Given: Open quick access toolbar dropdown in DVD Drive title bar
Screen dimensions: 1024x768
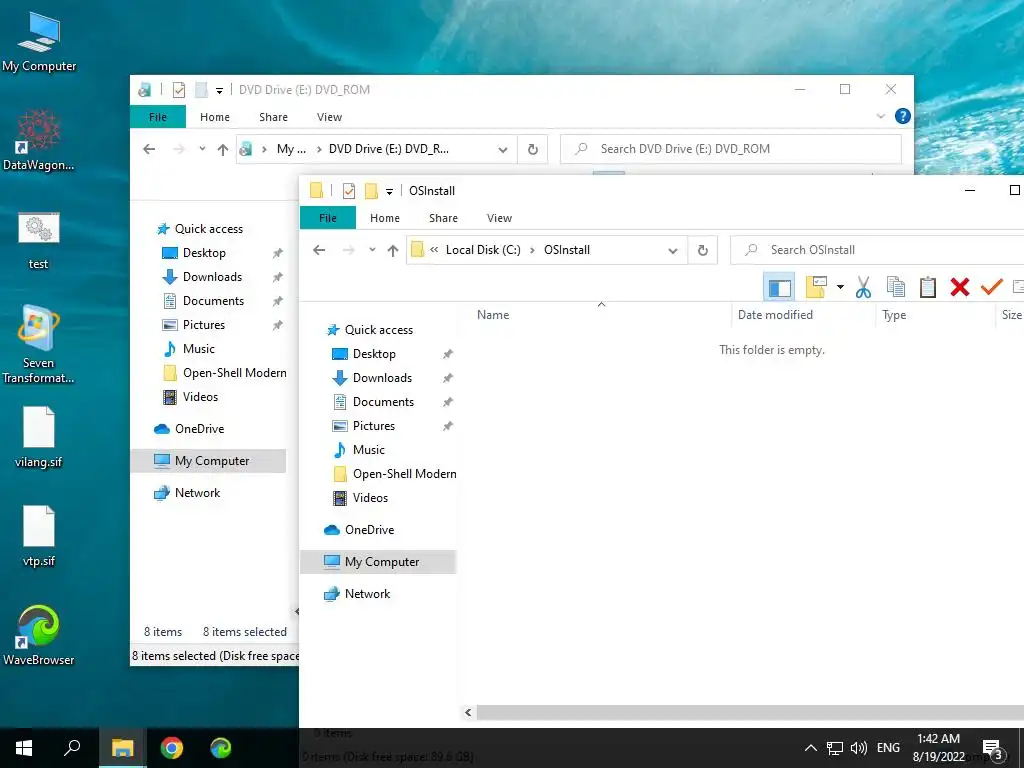Looking at the screenshot, I should click(219, 90).
